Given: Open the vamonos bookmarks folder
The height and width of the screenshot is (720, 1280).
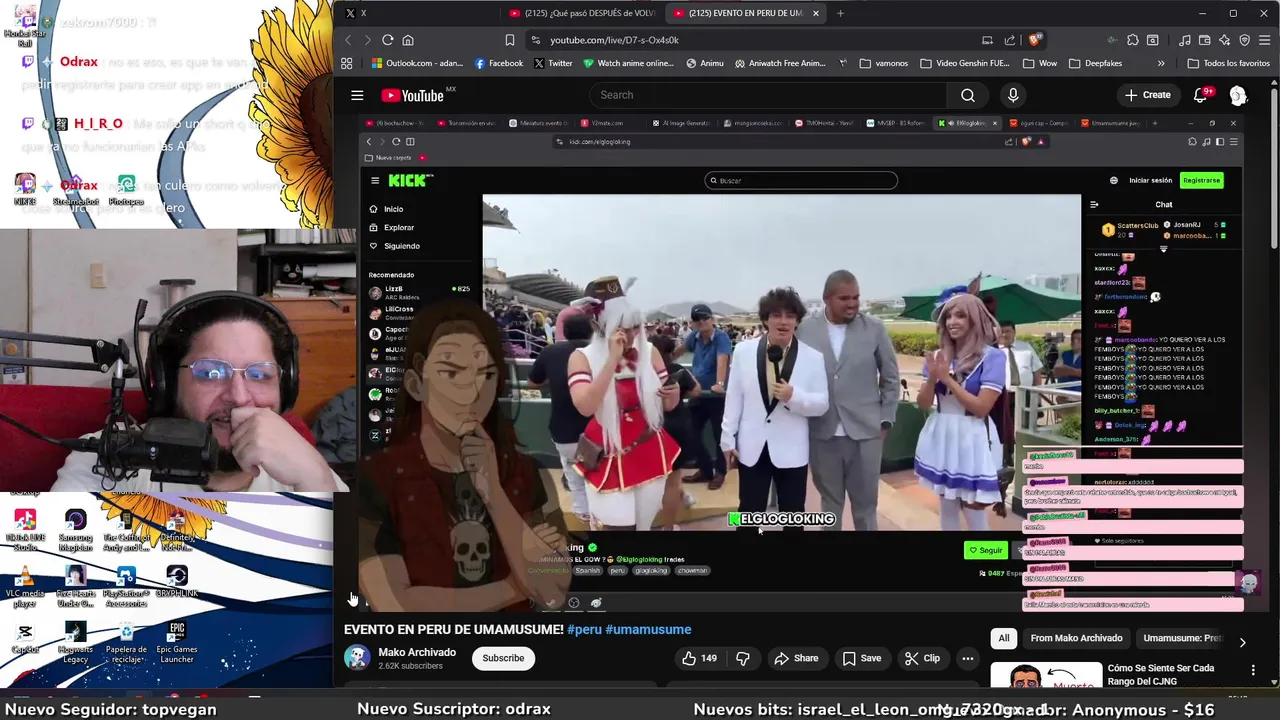Looking at the screenshot, I should 882,63.
